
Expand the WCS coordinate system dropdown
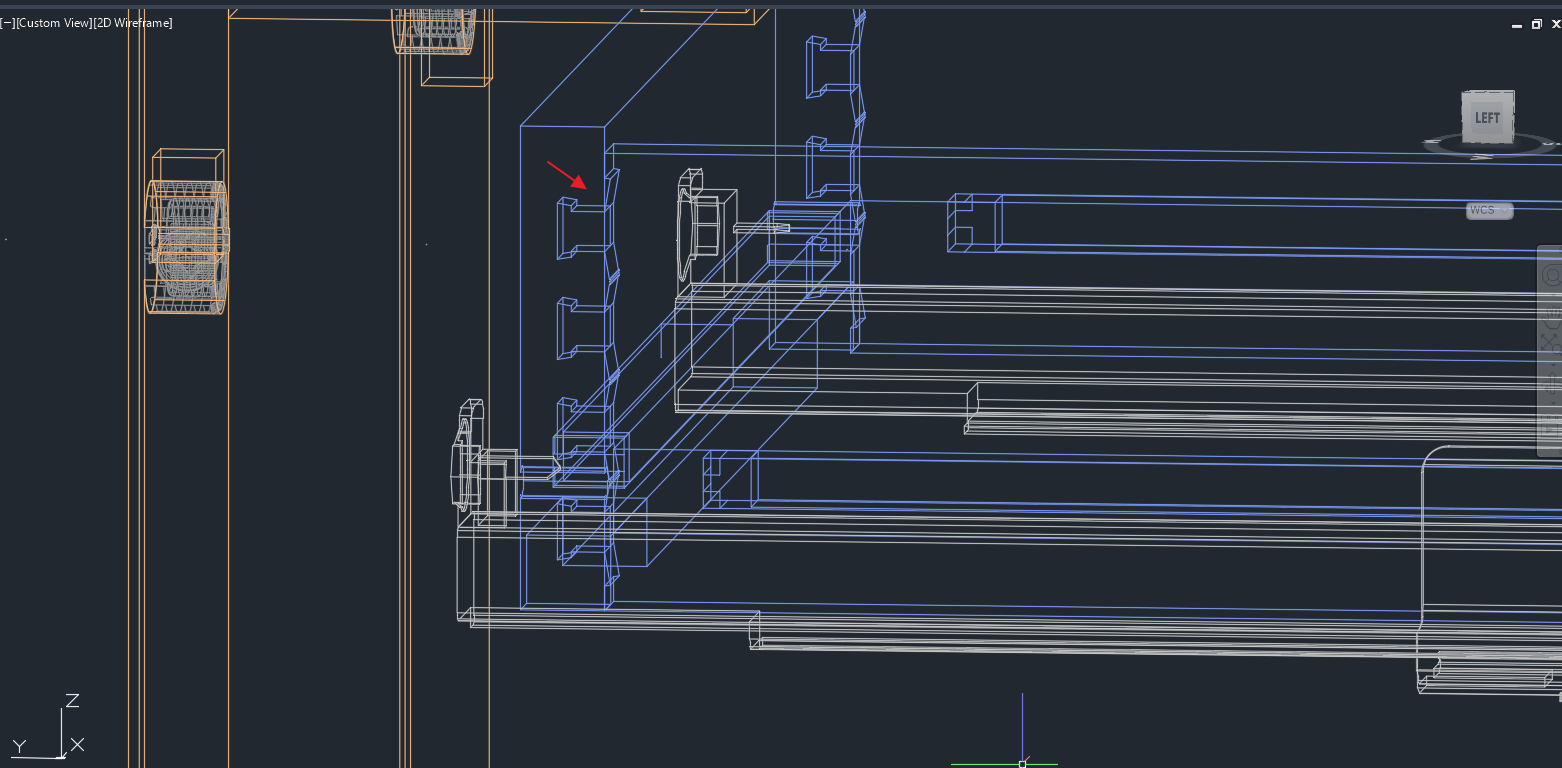coord(1489,211)
